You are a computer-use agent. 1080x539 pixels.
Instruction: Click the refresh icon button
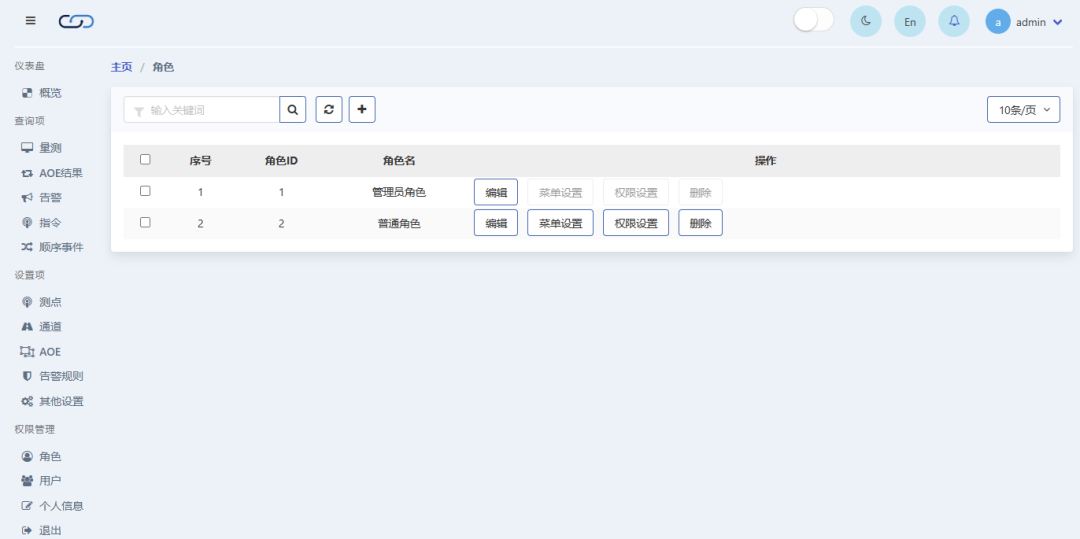[x=329, y=109]
